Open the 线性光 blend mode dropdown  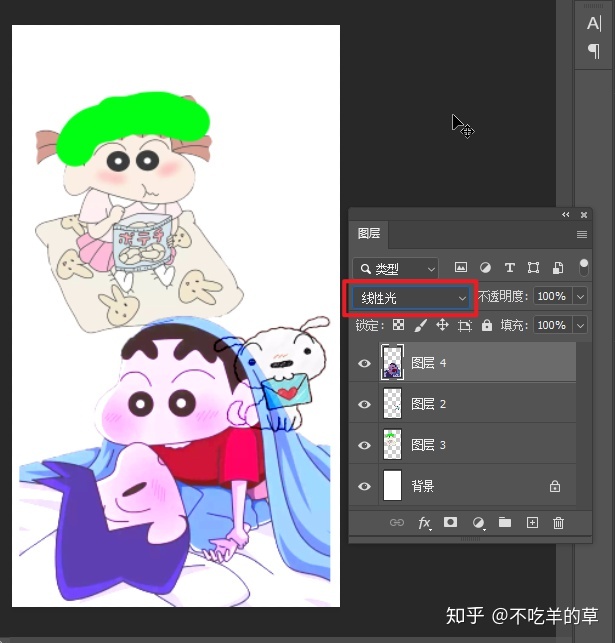tap(411, 298)
